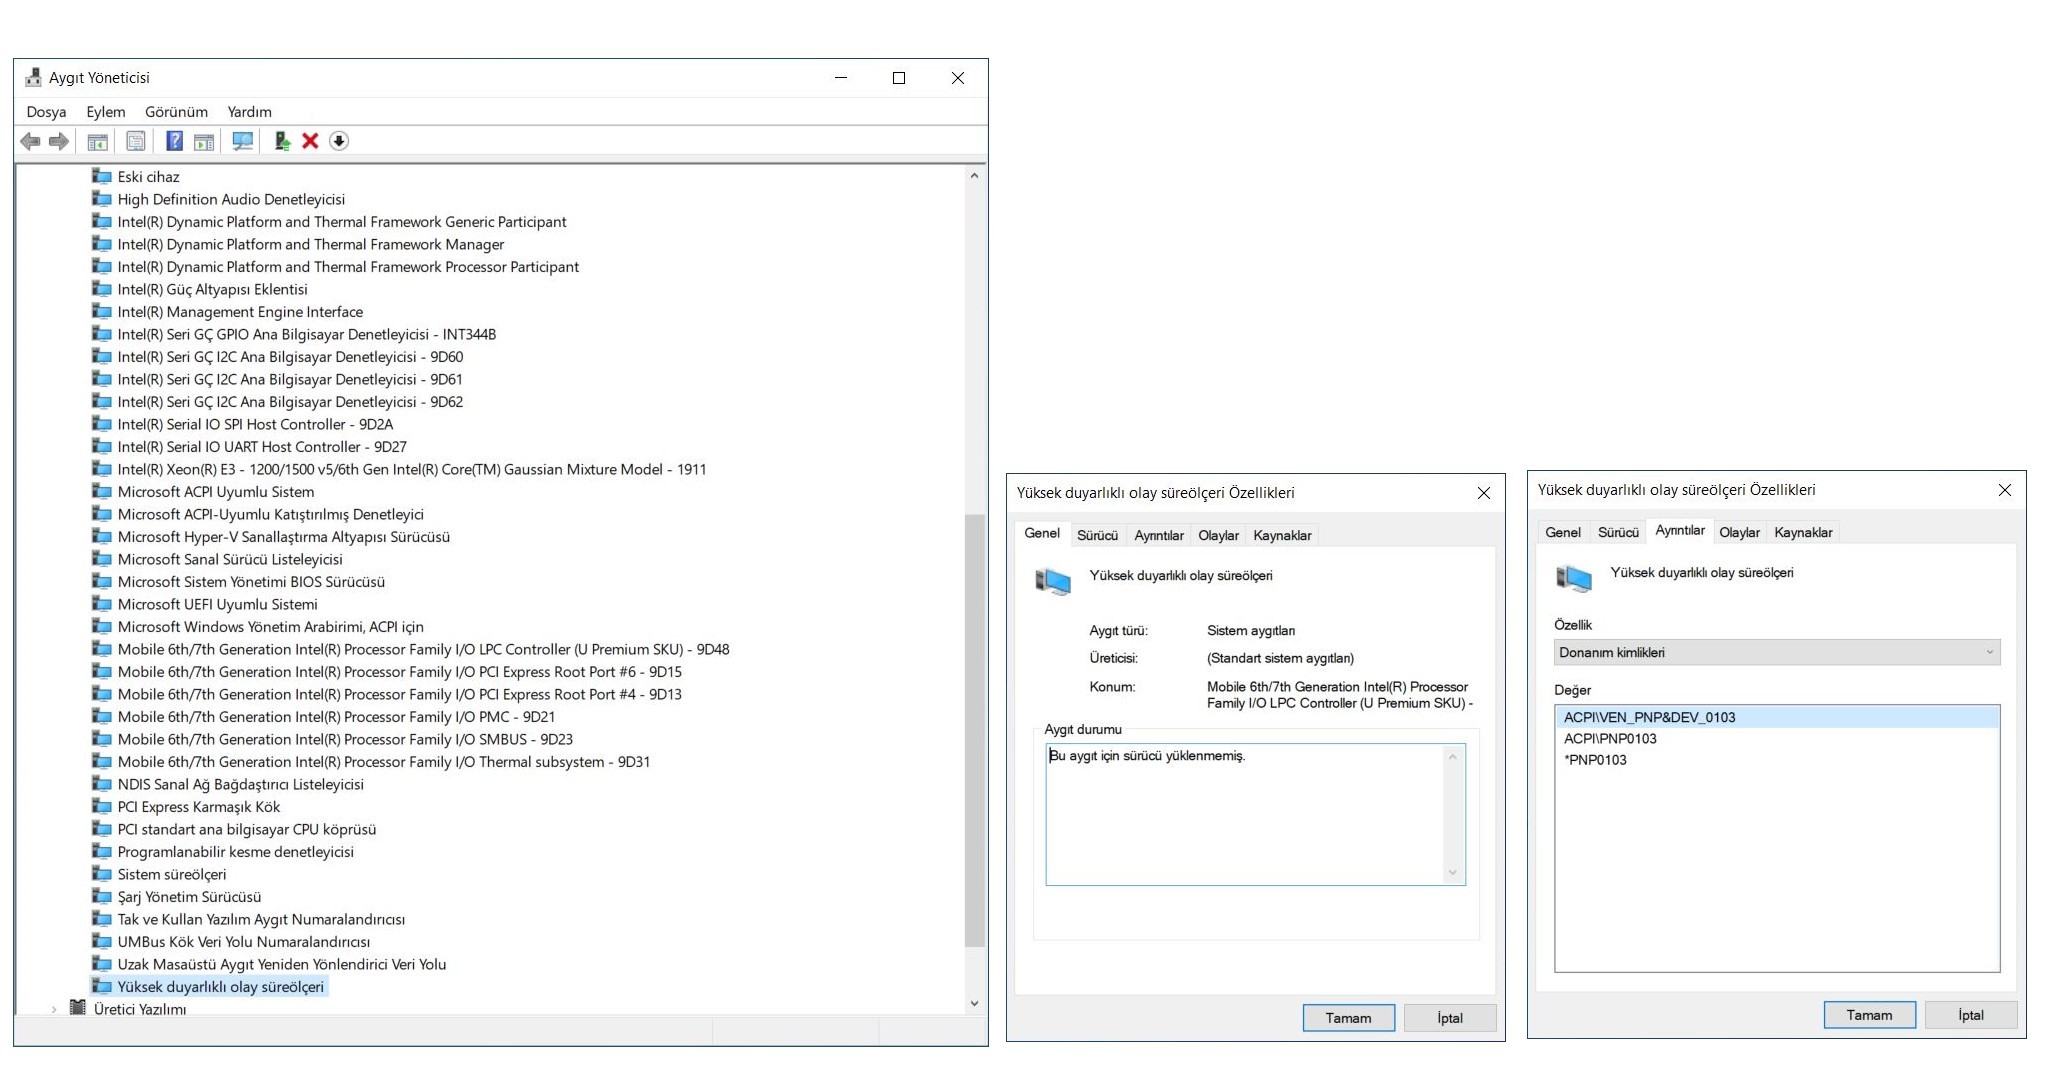The height and width of the screenshot is (1092, 2062).
Task: Click the Forward arrow toolbar icon
Action: point(59,141)
